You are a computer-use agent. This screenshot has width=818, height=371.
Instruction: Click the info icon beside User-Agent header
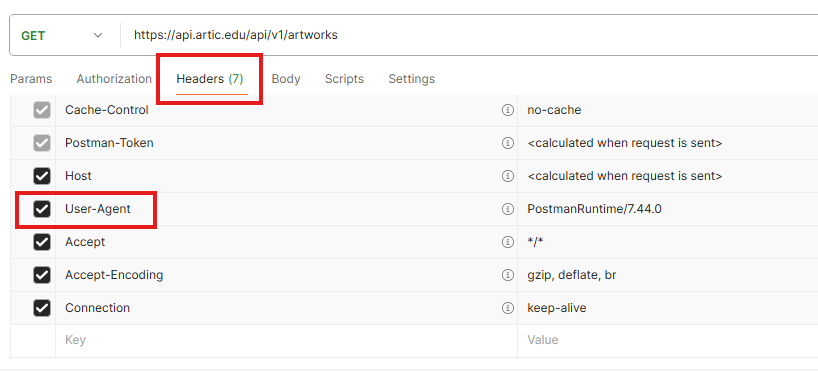point(508,209)
